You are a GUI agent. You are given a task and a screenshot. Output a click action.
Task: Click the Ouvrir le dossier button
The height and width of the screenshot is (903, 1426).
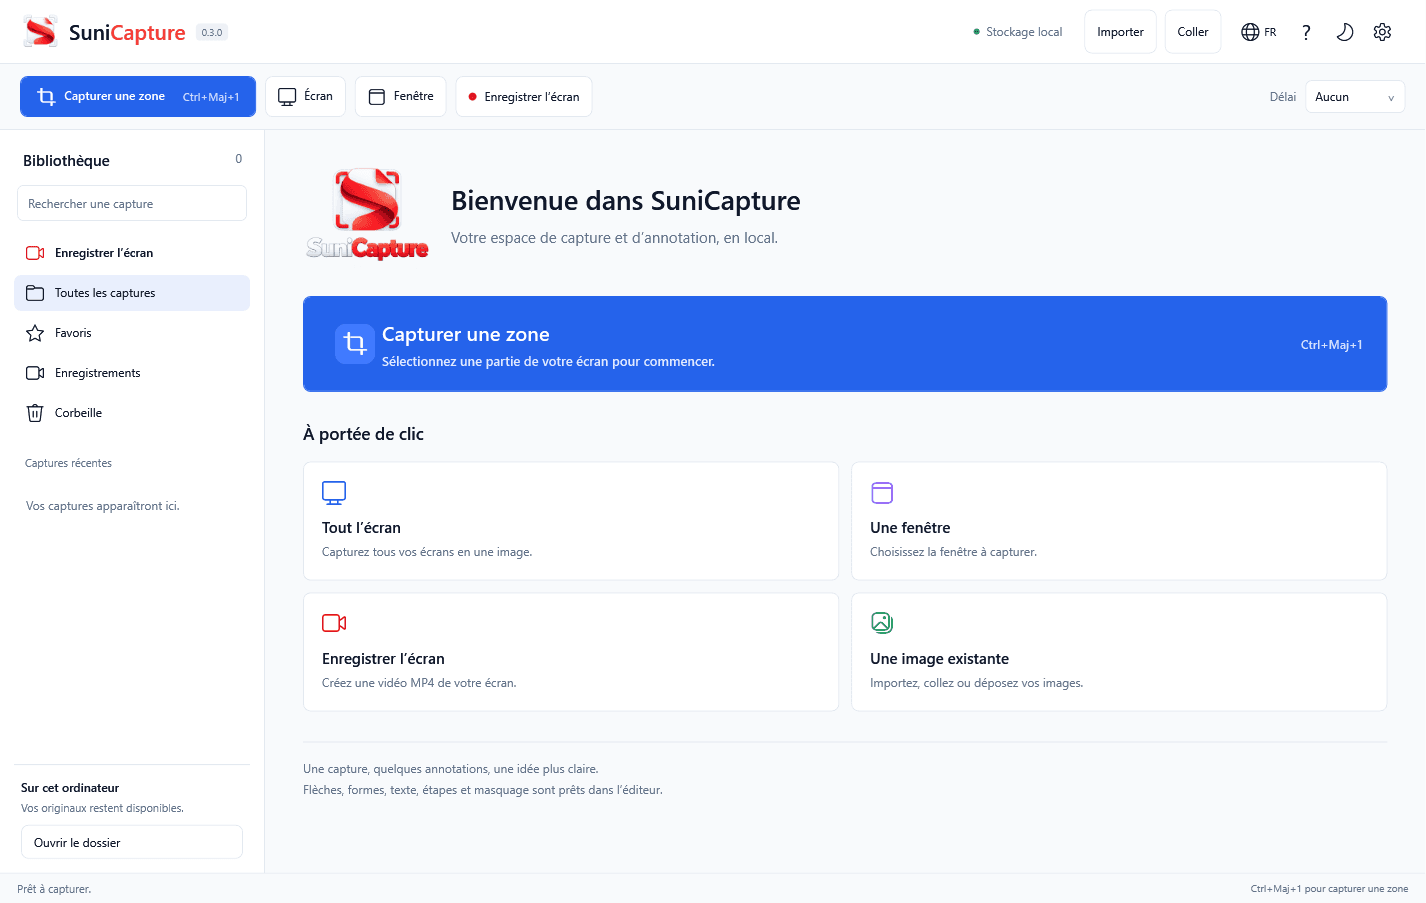(132, 842)
